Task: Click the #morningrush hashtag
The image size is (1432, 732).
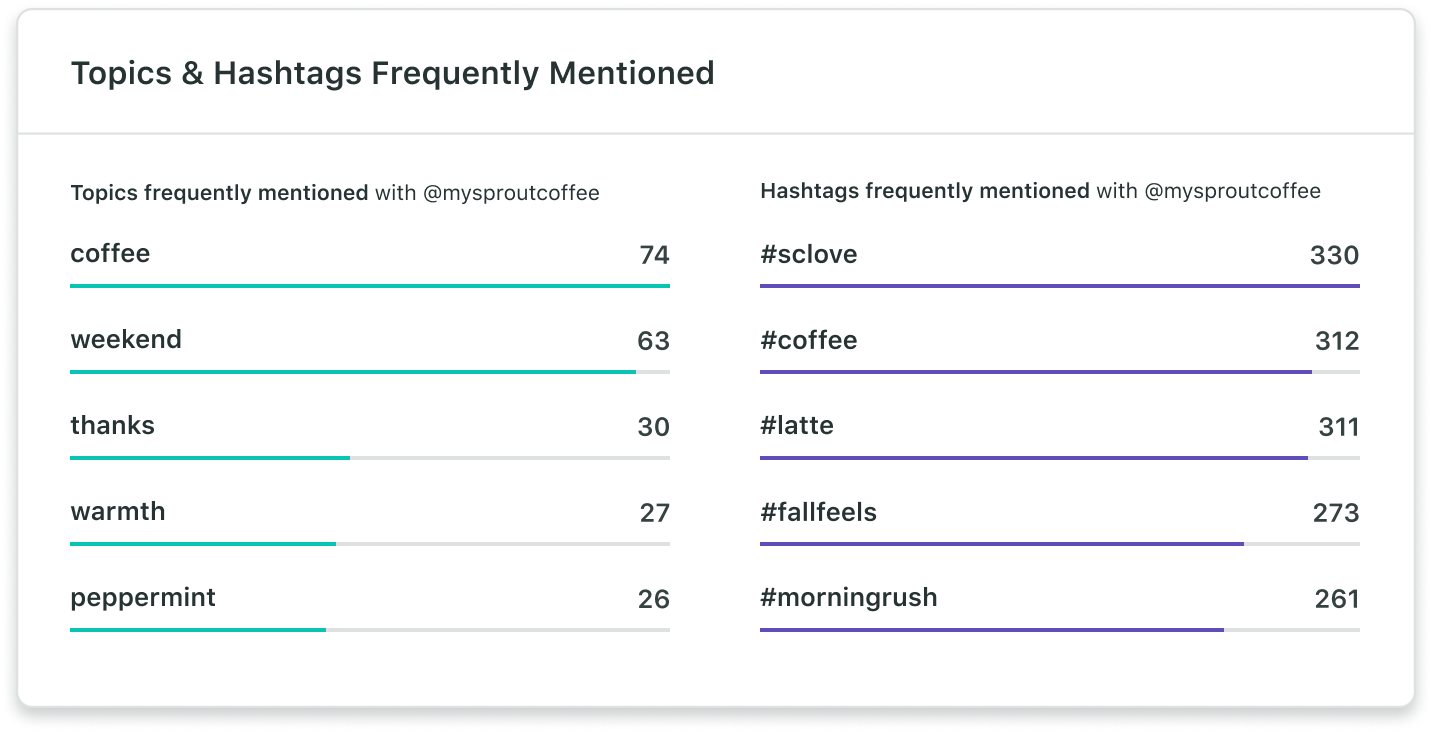Action: [848, 598]
